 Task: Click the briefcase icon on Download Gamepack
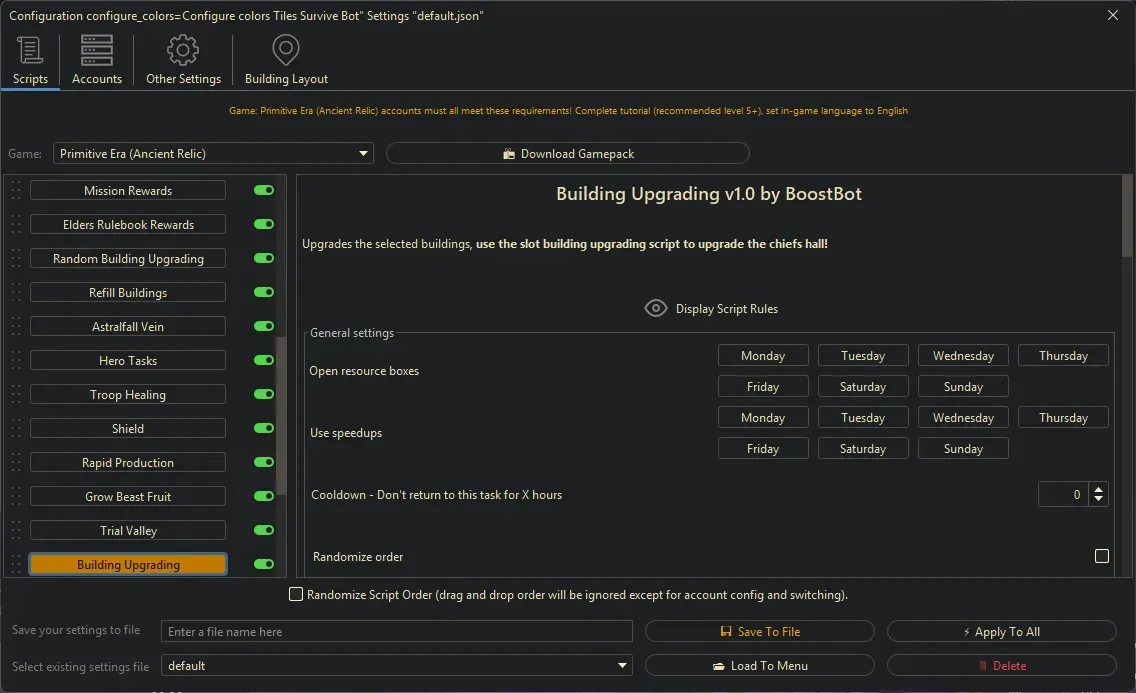pos(509,153)
